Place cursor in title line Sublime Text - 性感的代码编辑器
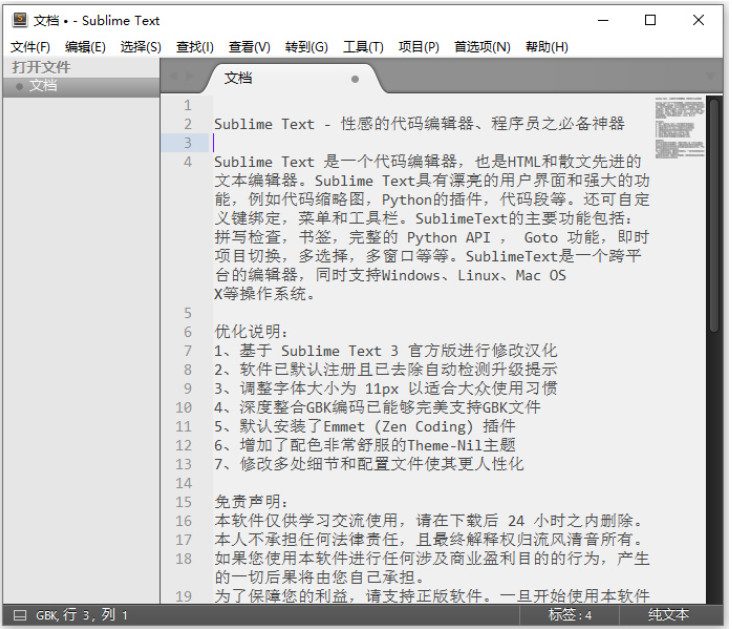Viewport: 732px width, 629px height. (x=419, y=124)
